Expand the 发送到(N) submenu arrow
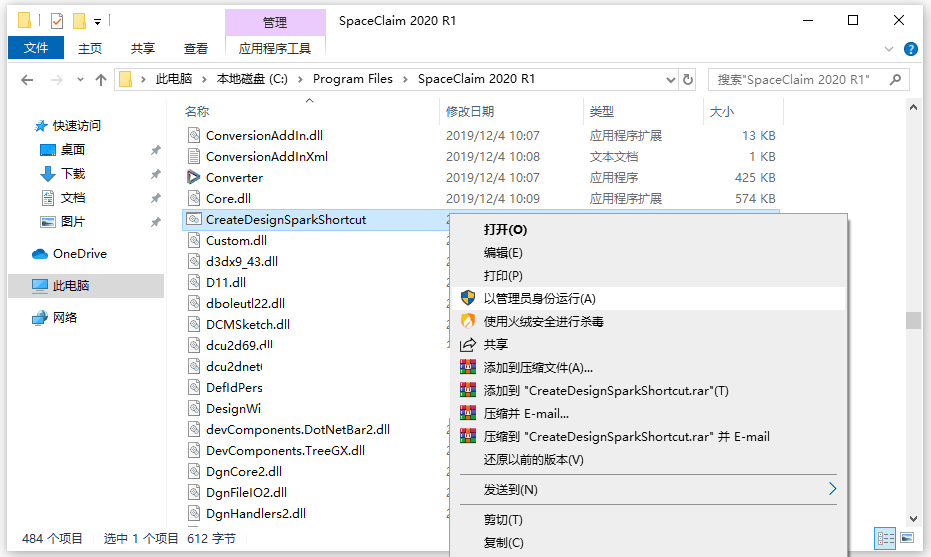Viewport: 931px width, 557px height. (x=832, y=489)
